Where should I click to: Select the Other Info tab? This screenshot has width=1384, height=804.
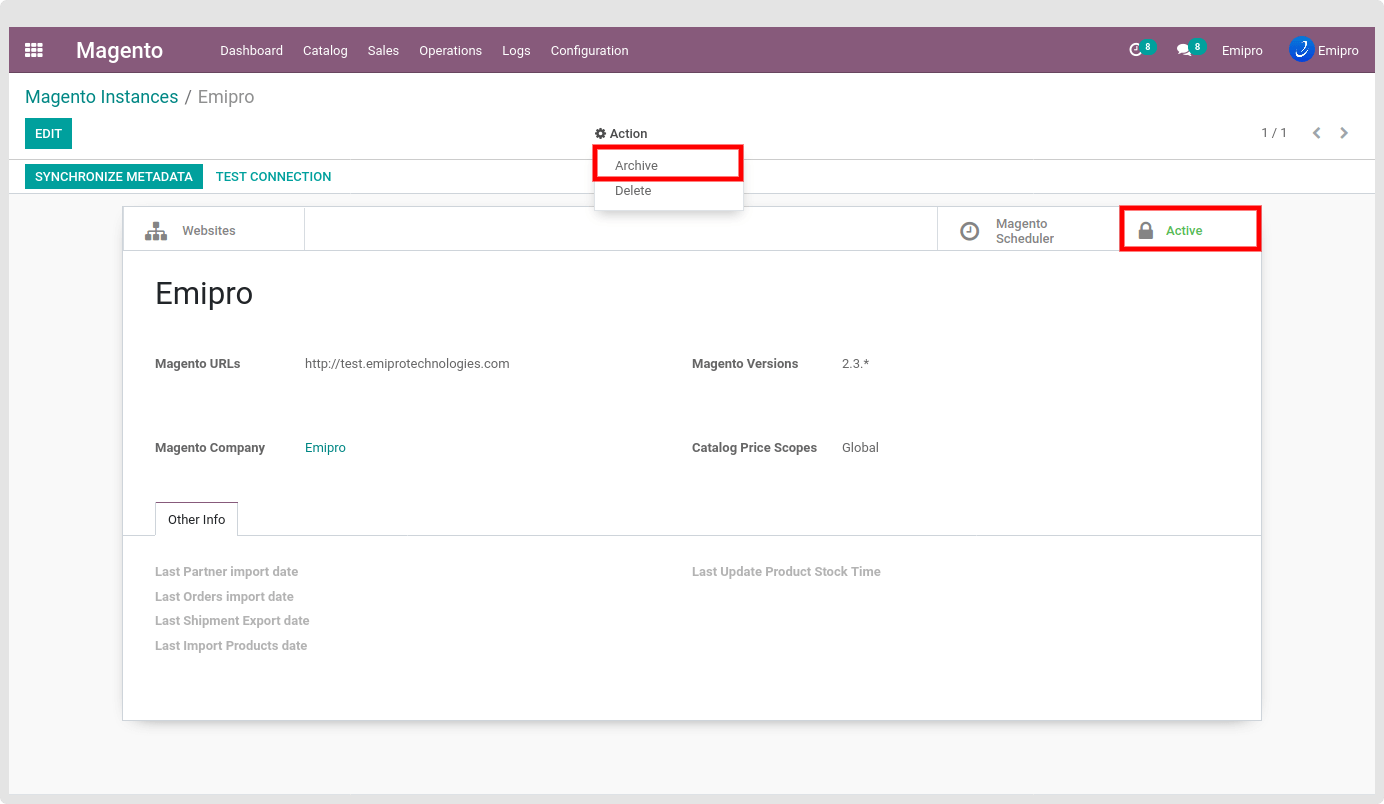[x=196, y=519]
